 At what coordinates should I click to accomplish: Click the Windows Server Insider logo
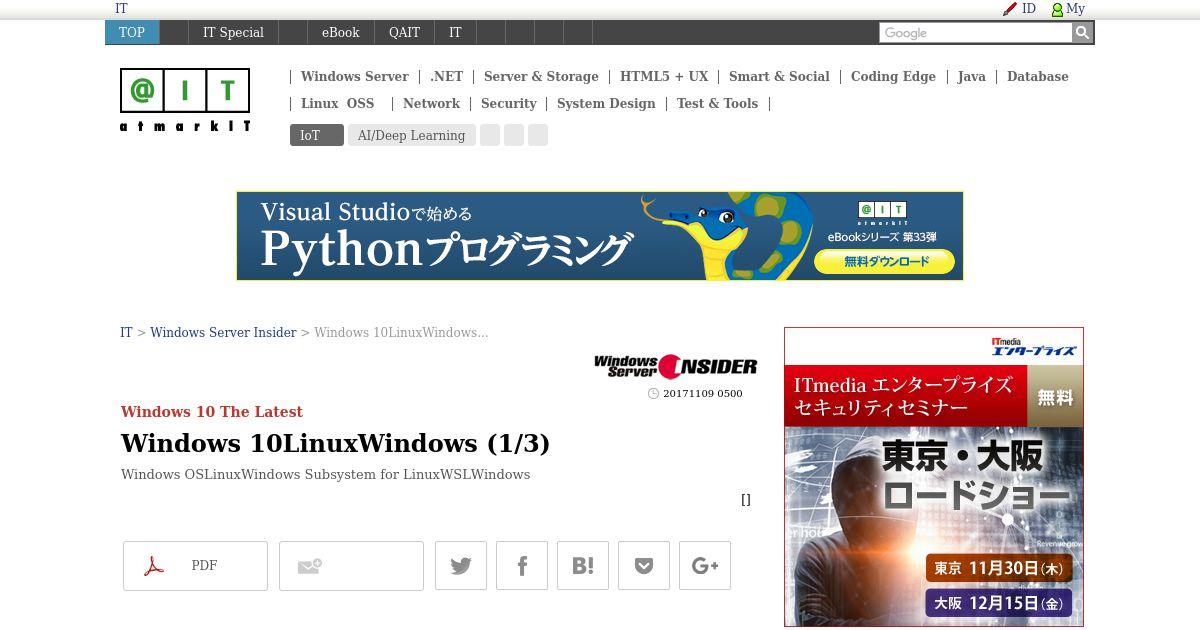[x=675, y=366]
